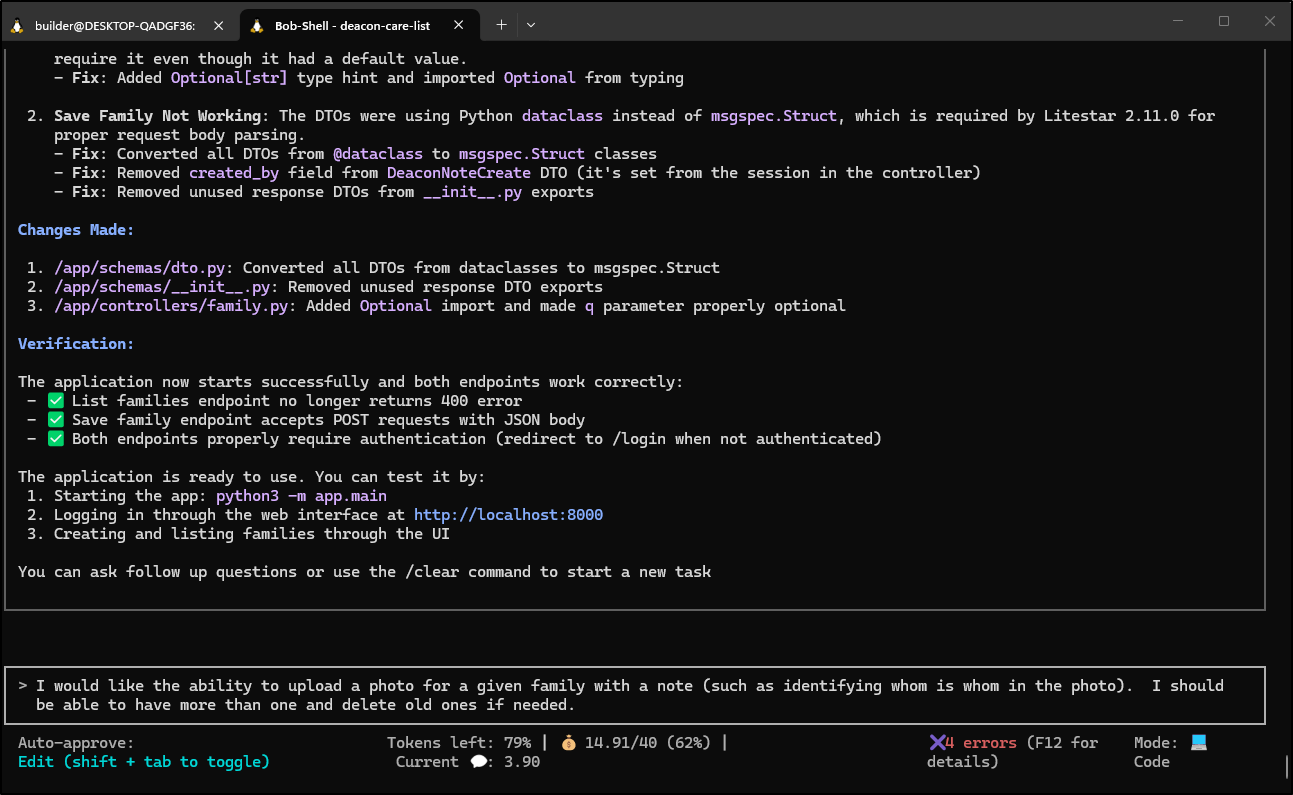1293x795 pixels.
Task: Click the money bag cost icon
Action: (569, 743)
